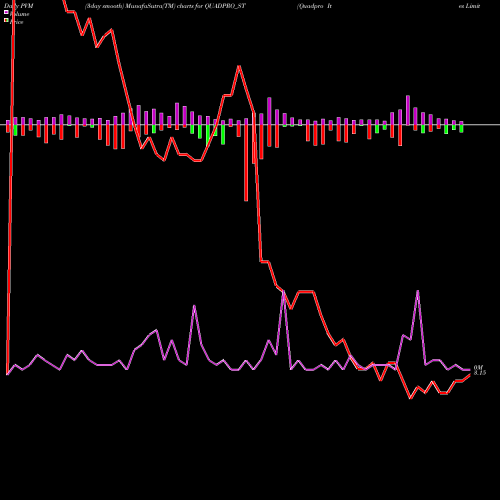Click the '0M' volume value label
500x500 pixels.
[x=478, y=367]
